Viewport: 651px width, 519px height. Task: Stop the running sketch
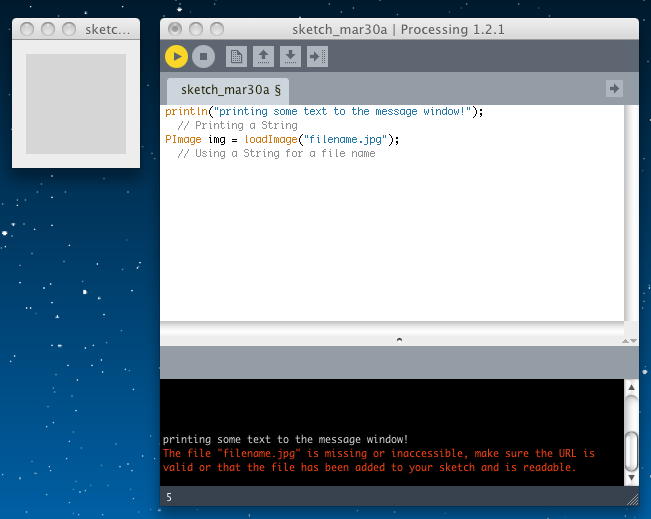[203, 57]
